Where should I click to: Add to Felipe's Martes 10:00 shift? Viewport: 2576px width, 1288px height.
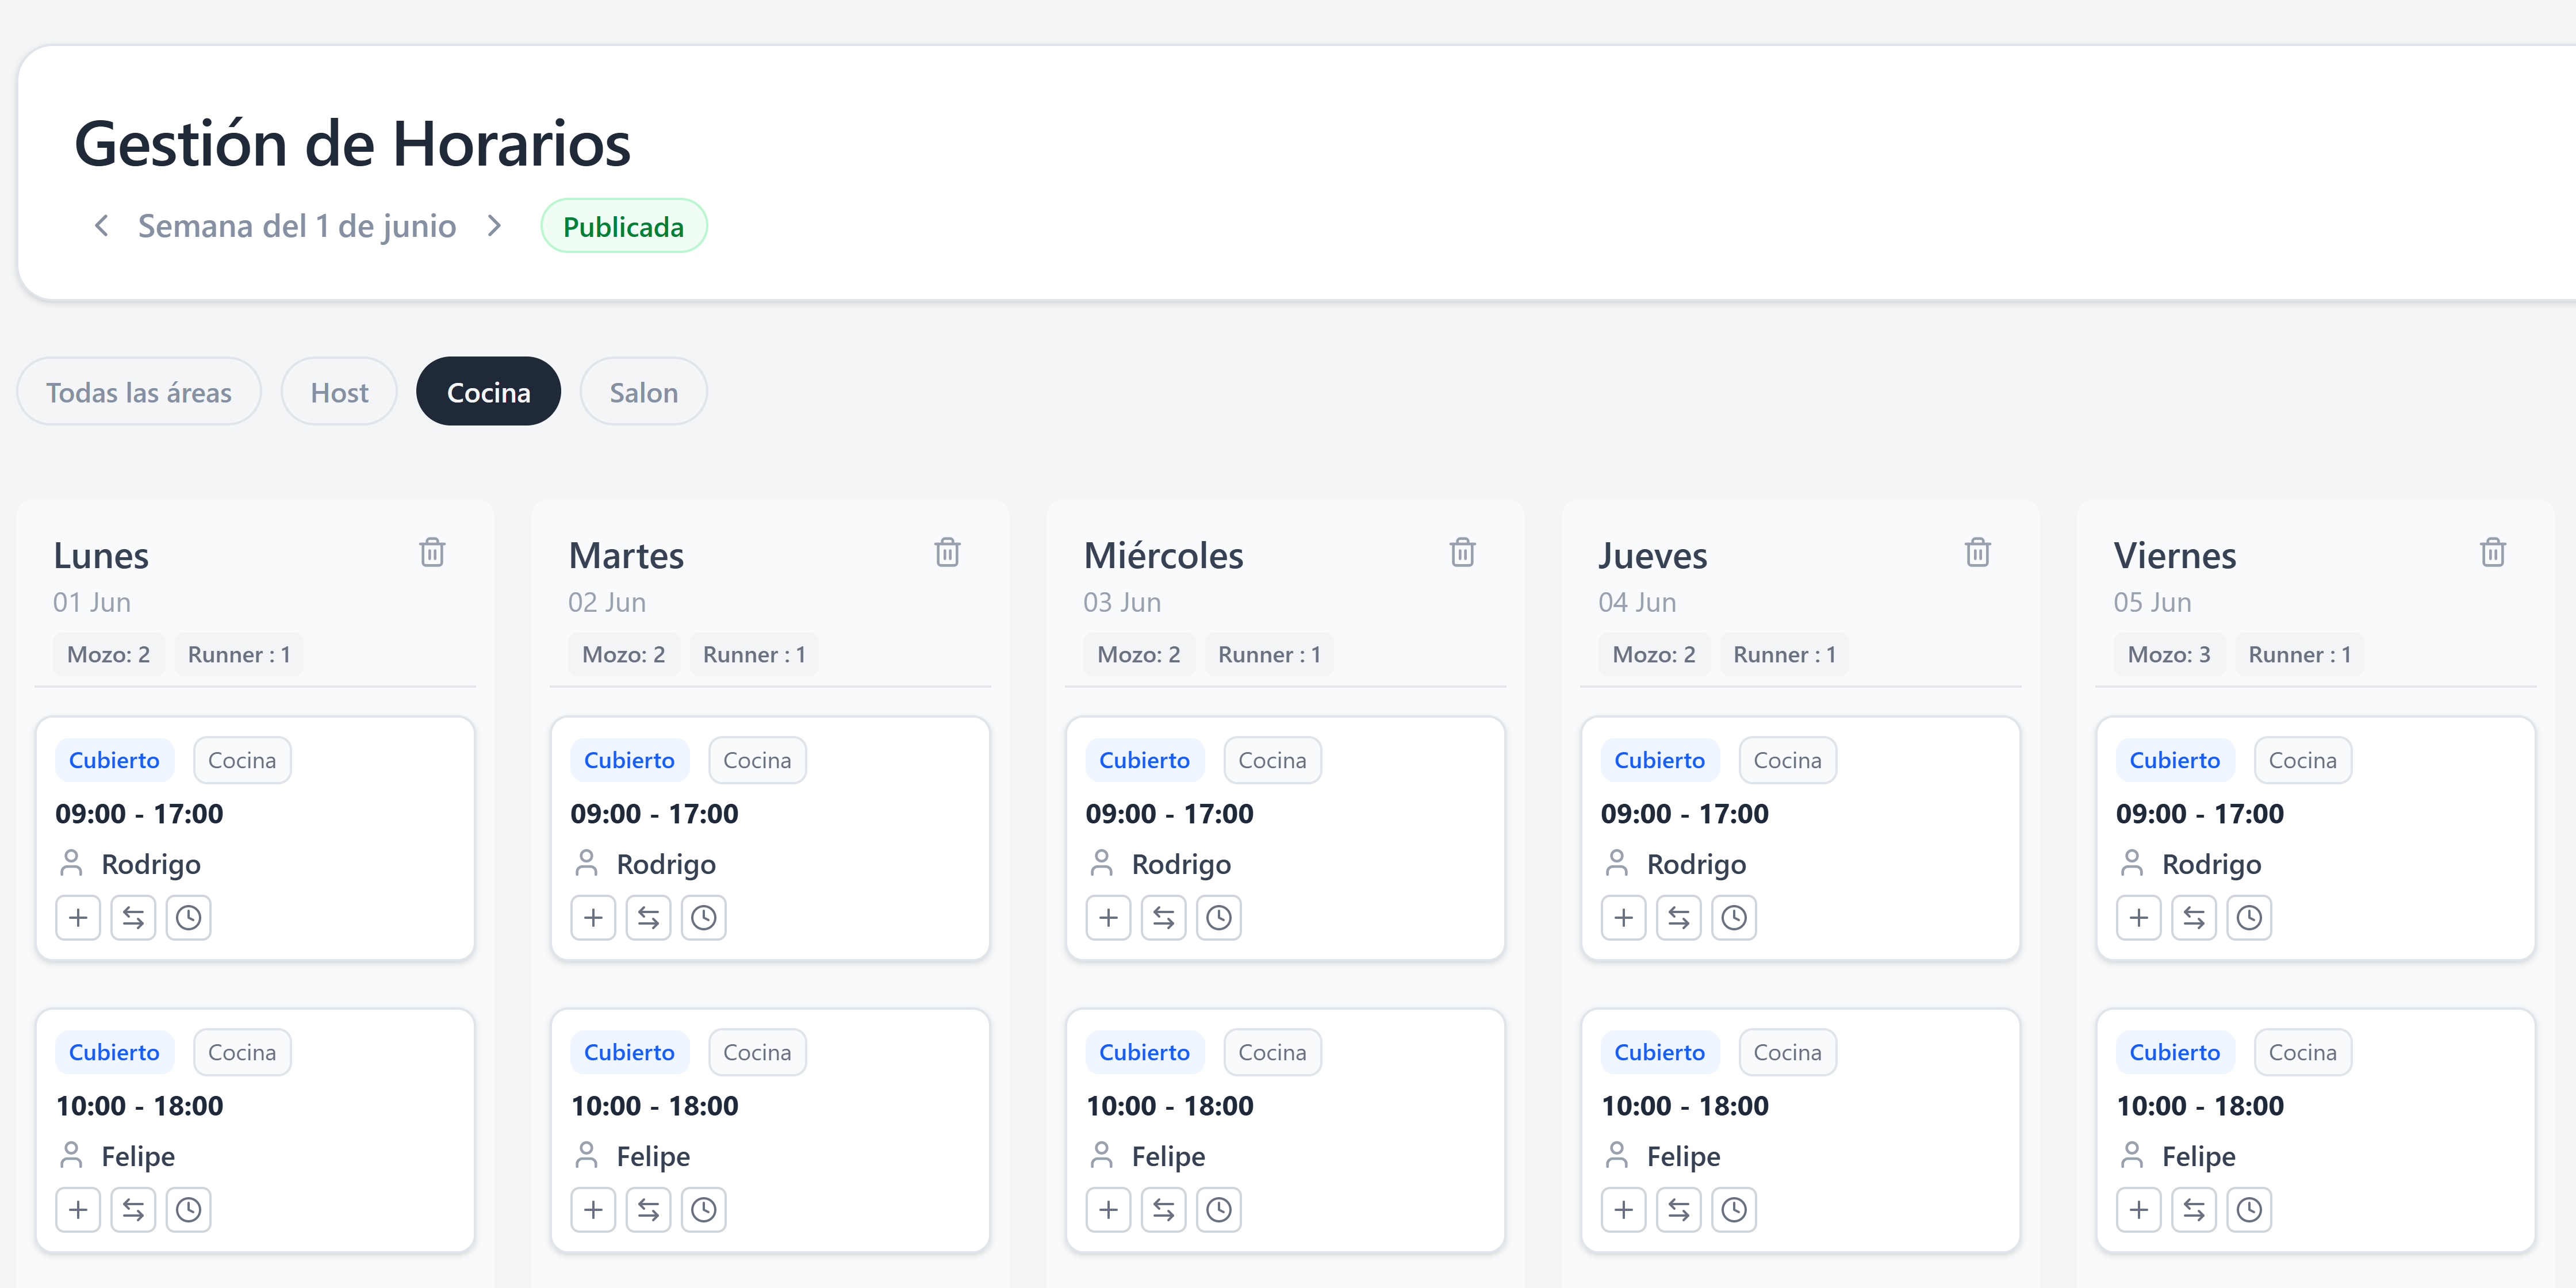[x=593, y=1209]
